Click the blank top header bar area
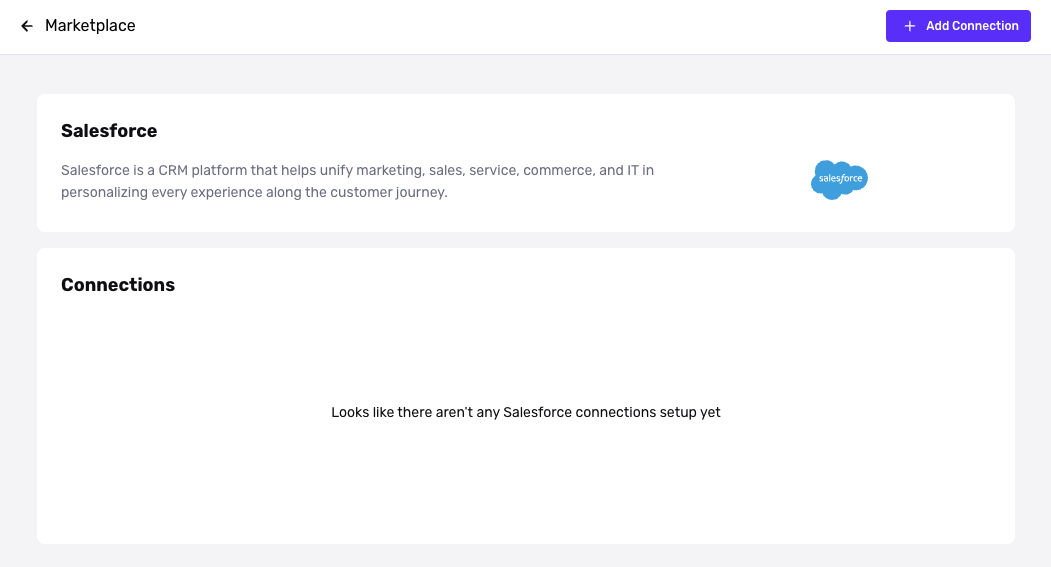Image resolution: width=1051 pixels, height=567 pixels. (x=509, y=26)
